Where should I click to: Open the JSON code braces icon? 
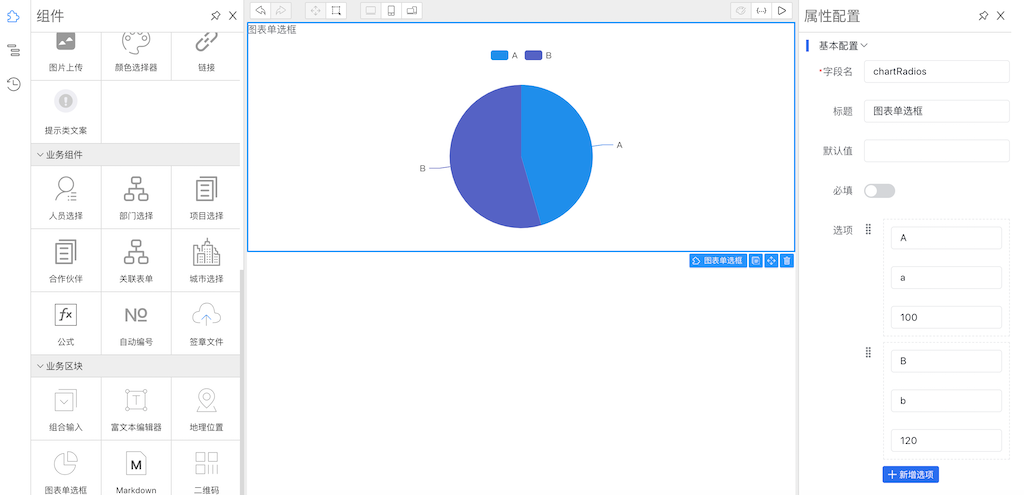click(x=761, y=11)
